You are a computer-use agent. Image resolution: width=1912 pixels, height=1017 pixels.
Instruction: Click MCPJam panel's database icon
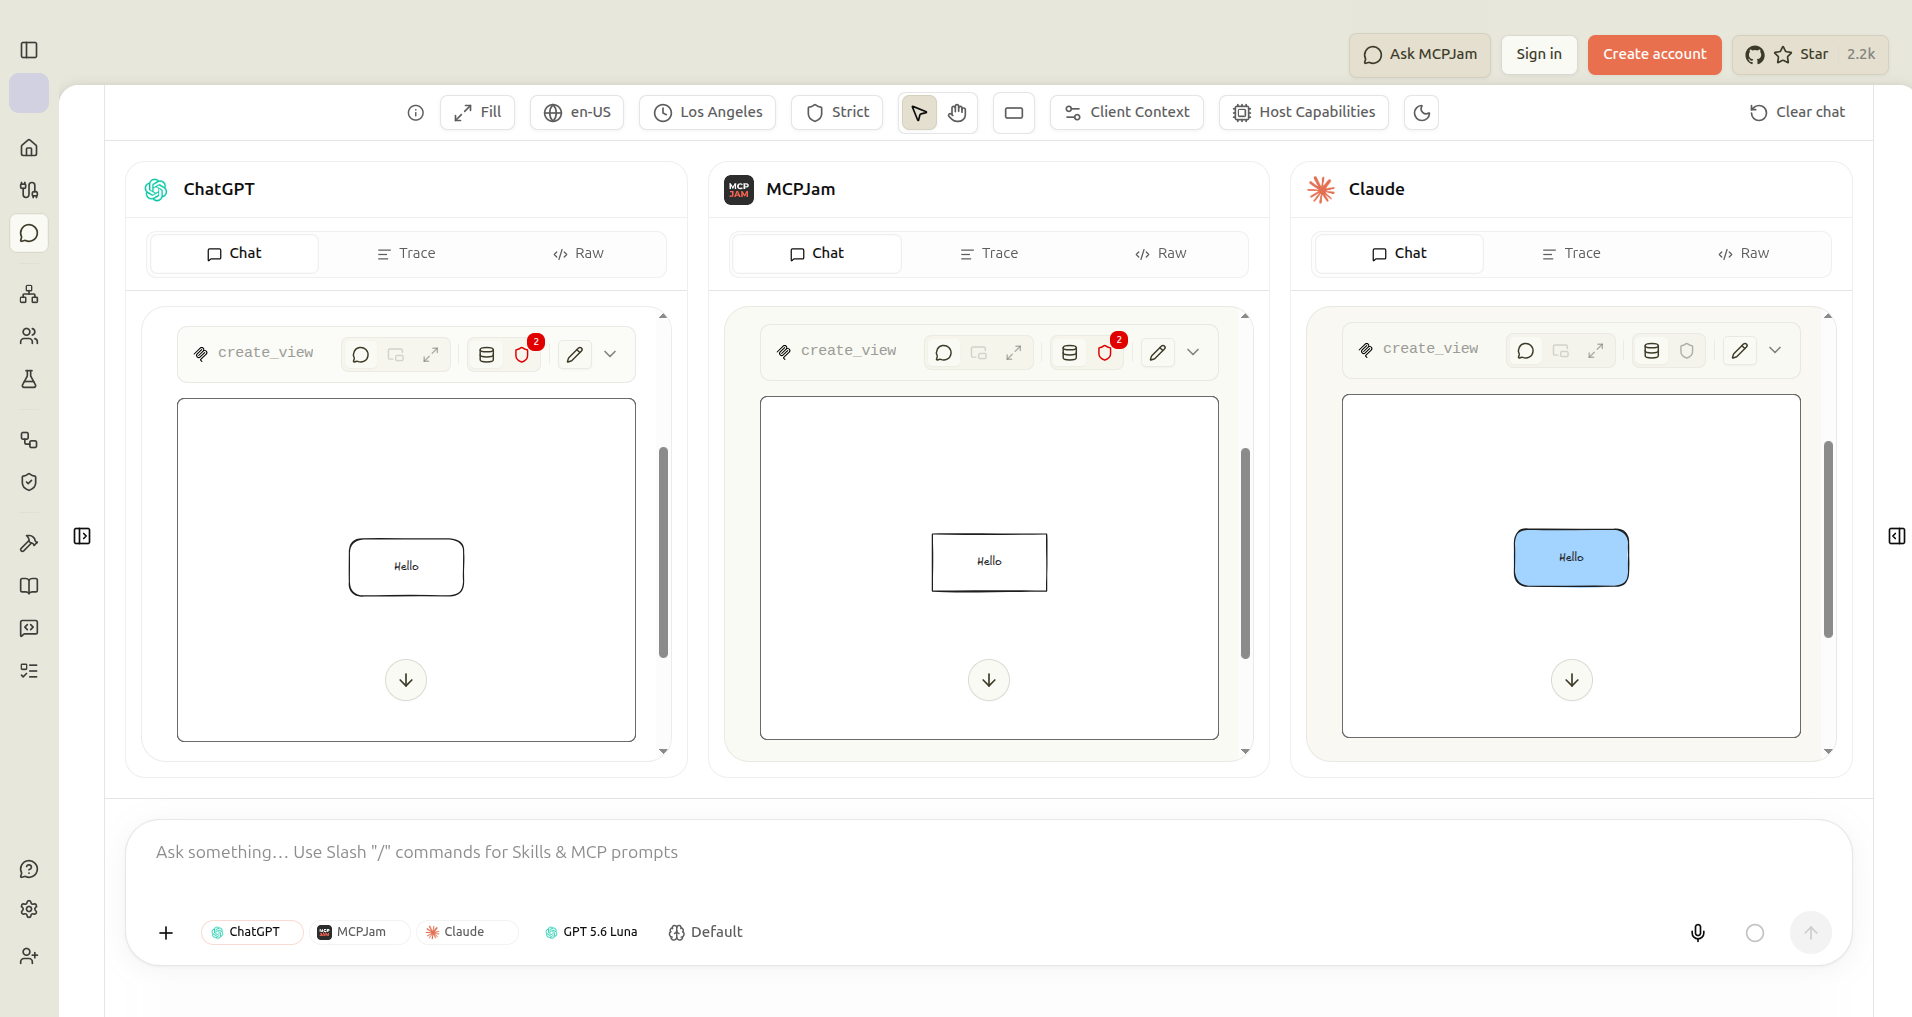pyautogui.click(x=1070, y=353)
